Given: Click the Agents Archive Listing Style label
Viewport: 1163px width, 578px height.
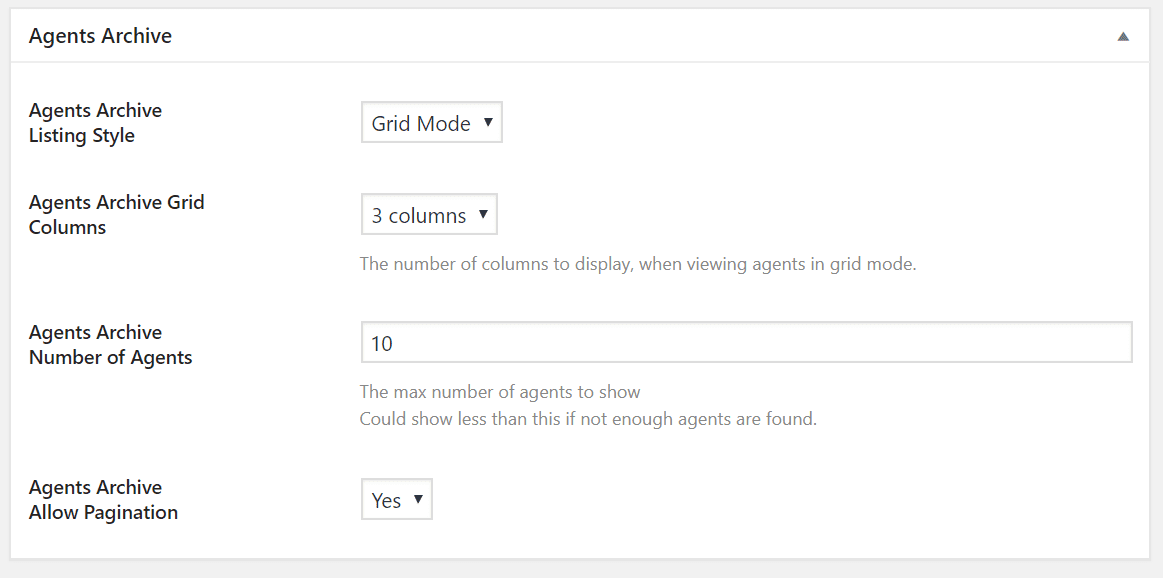Looking at the screenshot, I should pyautogui.click(x=95, y=123).
